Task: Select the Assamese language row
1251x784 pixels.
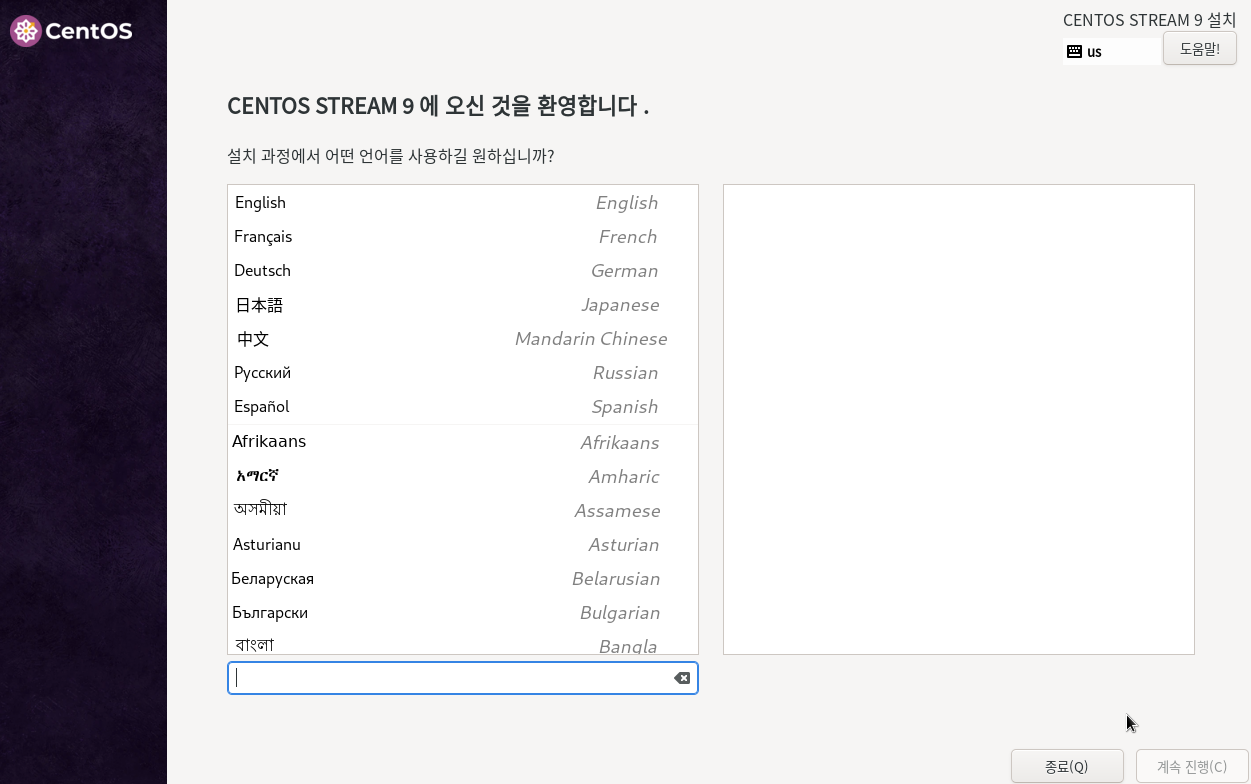Action: tap(462, 511)
